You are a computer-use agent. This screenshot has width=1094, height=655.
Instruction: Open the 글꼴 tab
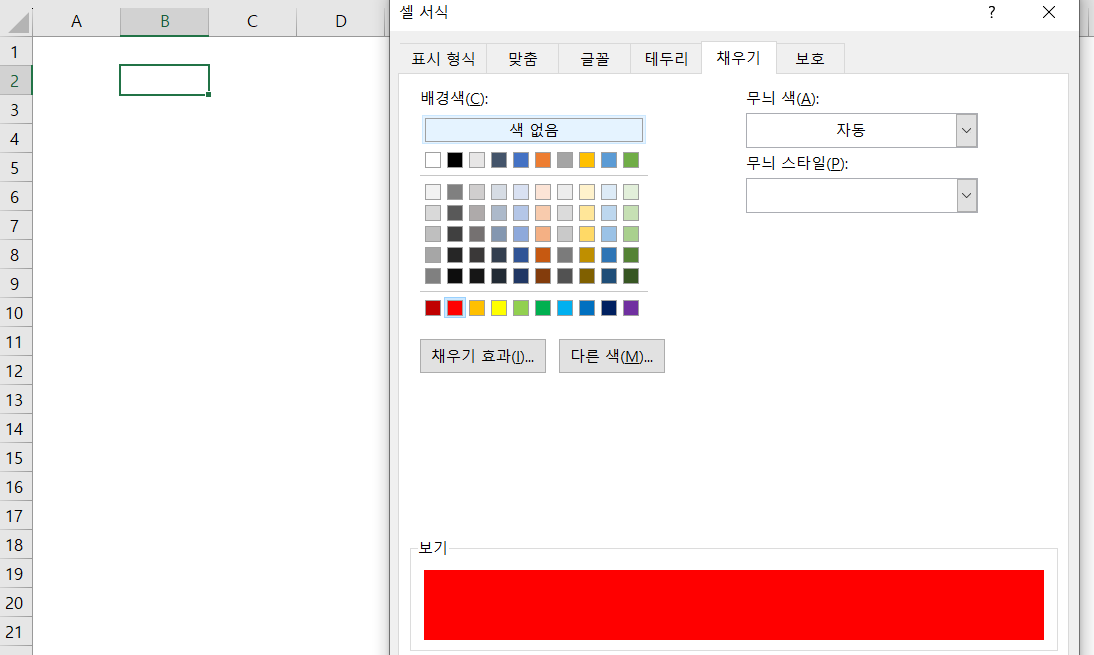594,59
